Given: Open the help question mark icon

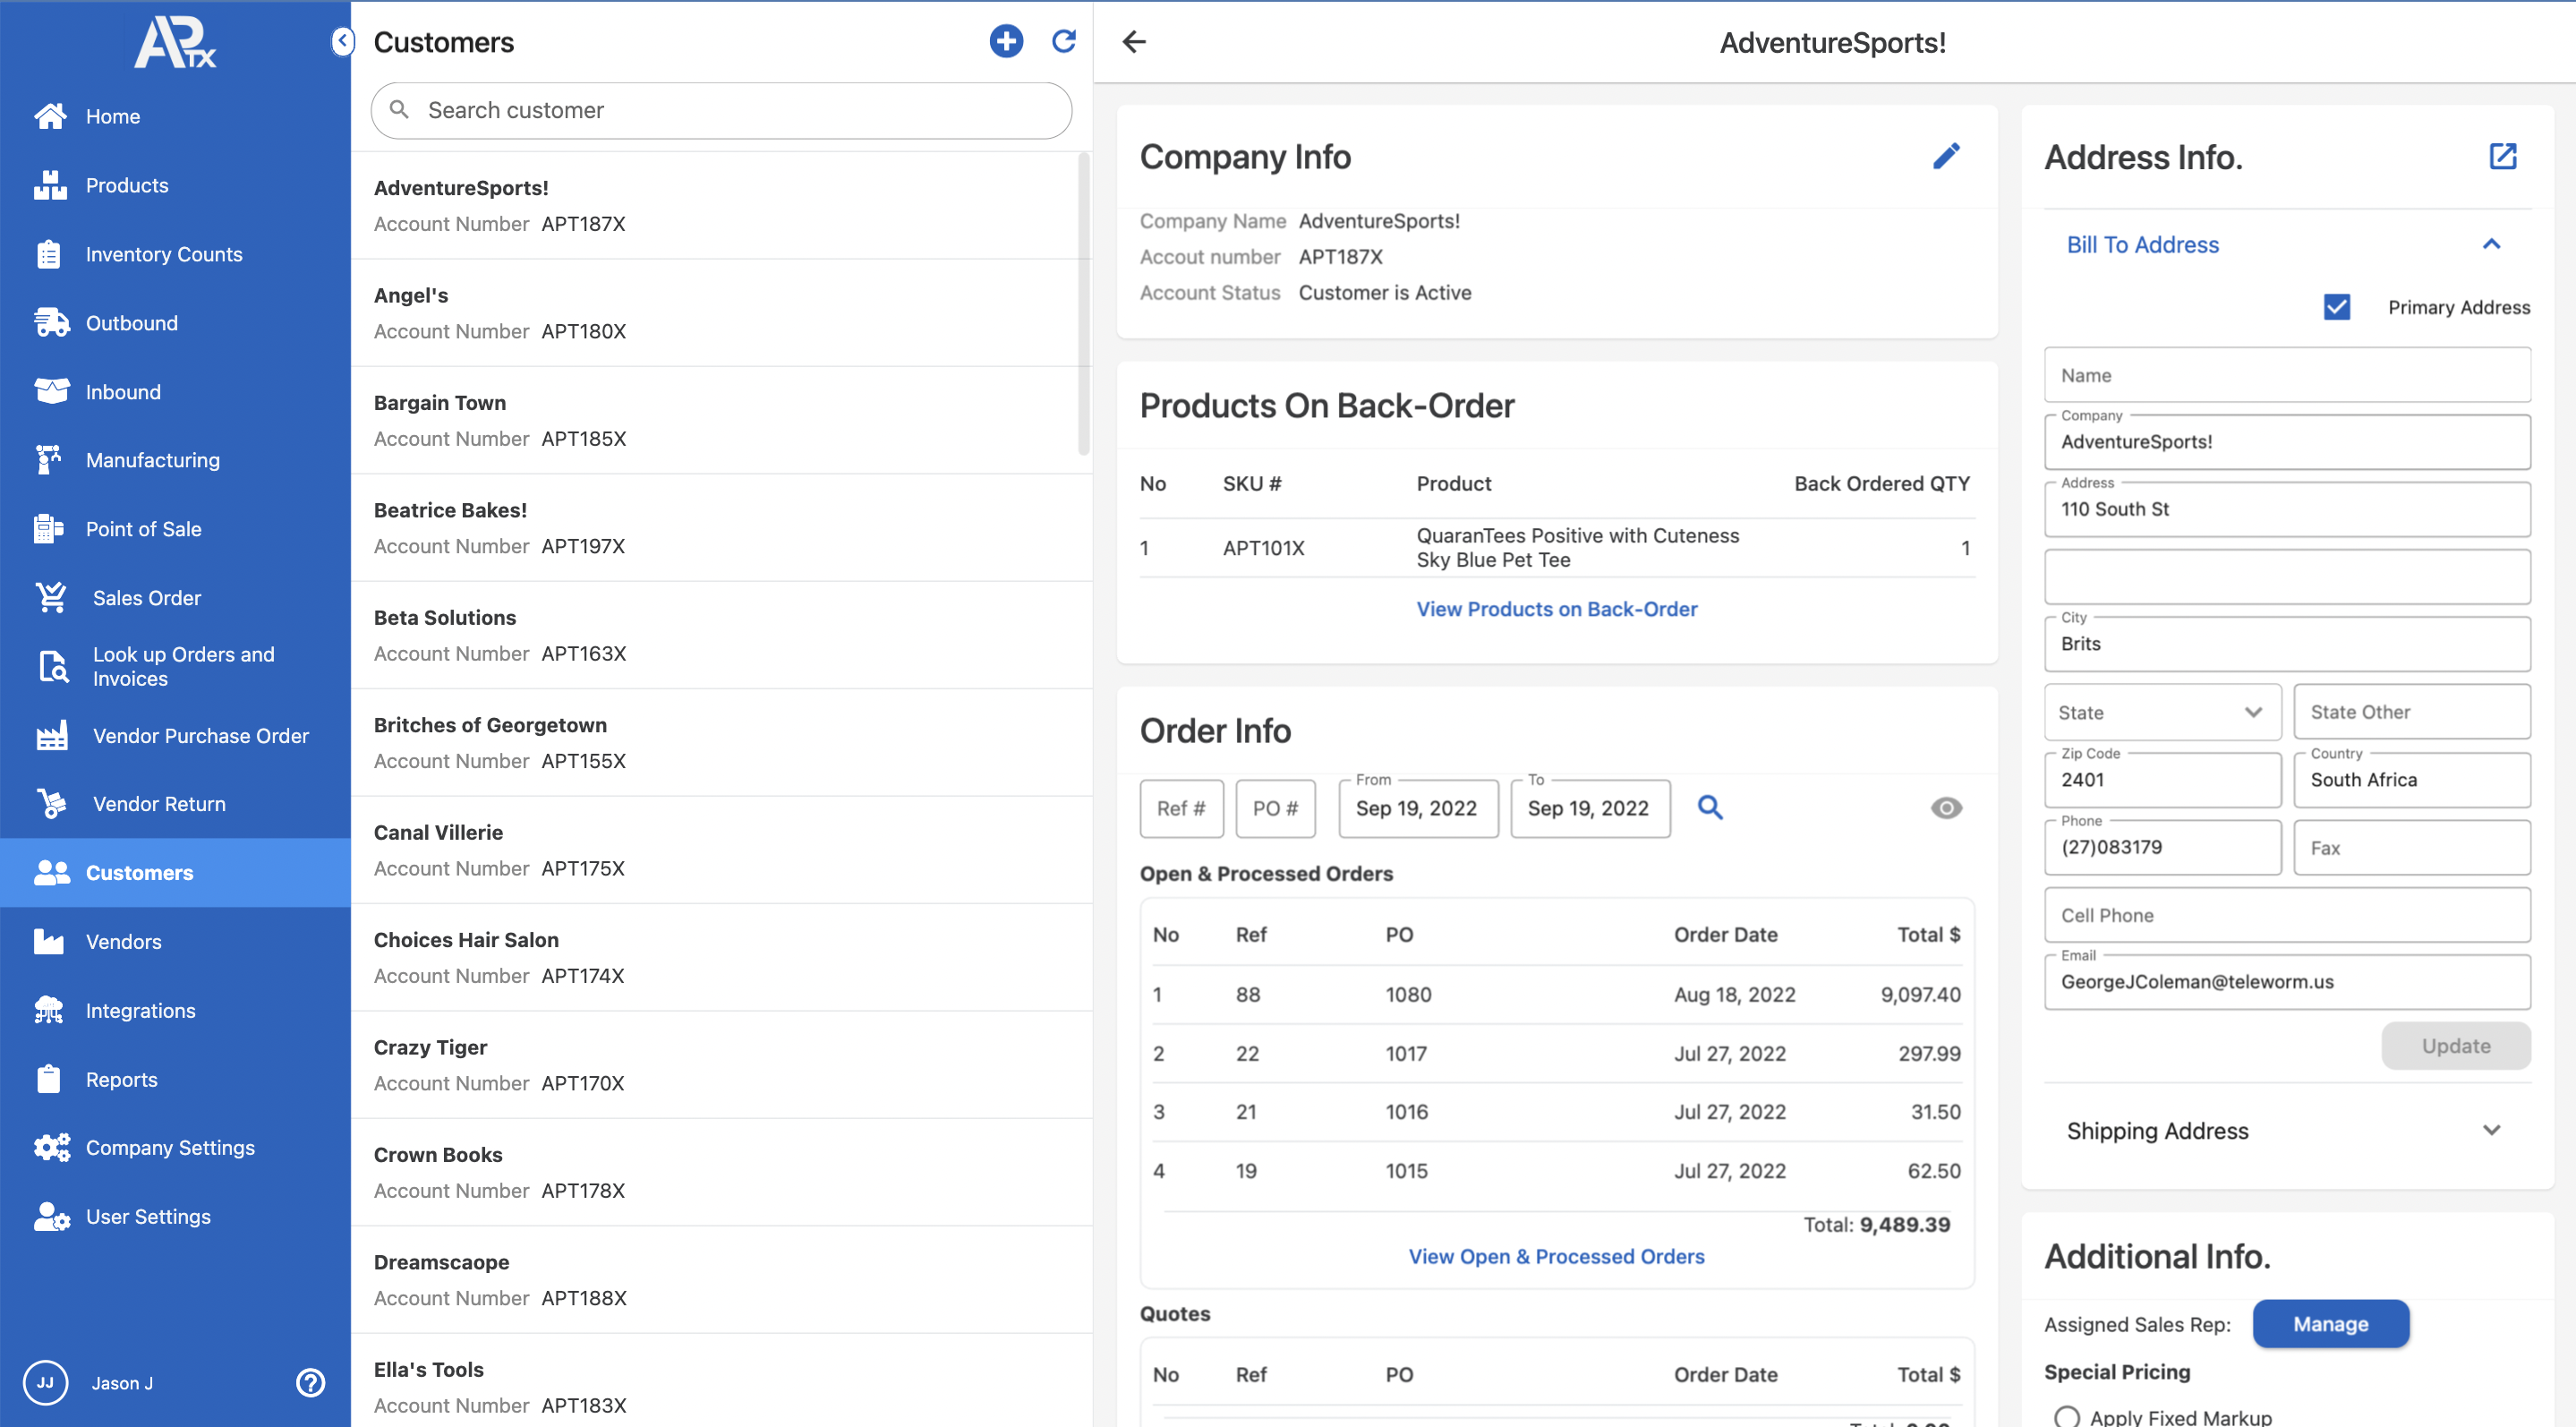Looking at the screenshot, I should [310, 1382].
